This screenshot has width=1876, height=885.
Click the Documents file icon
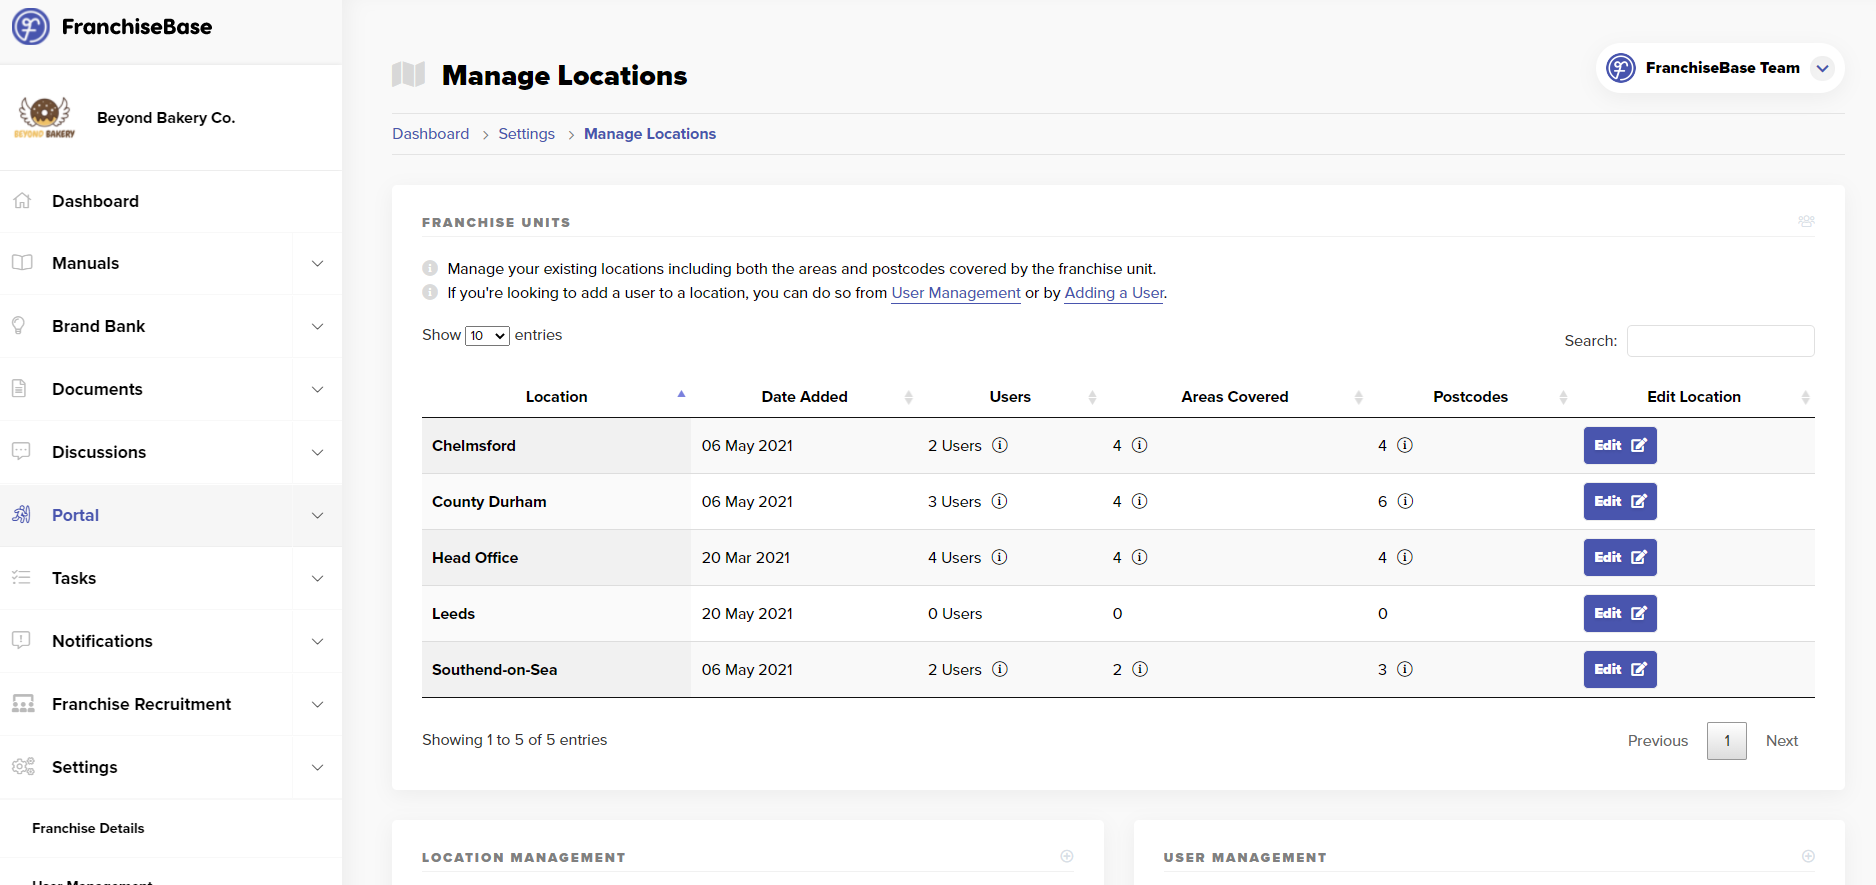point(19,389)
